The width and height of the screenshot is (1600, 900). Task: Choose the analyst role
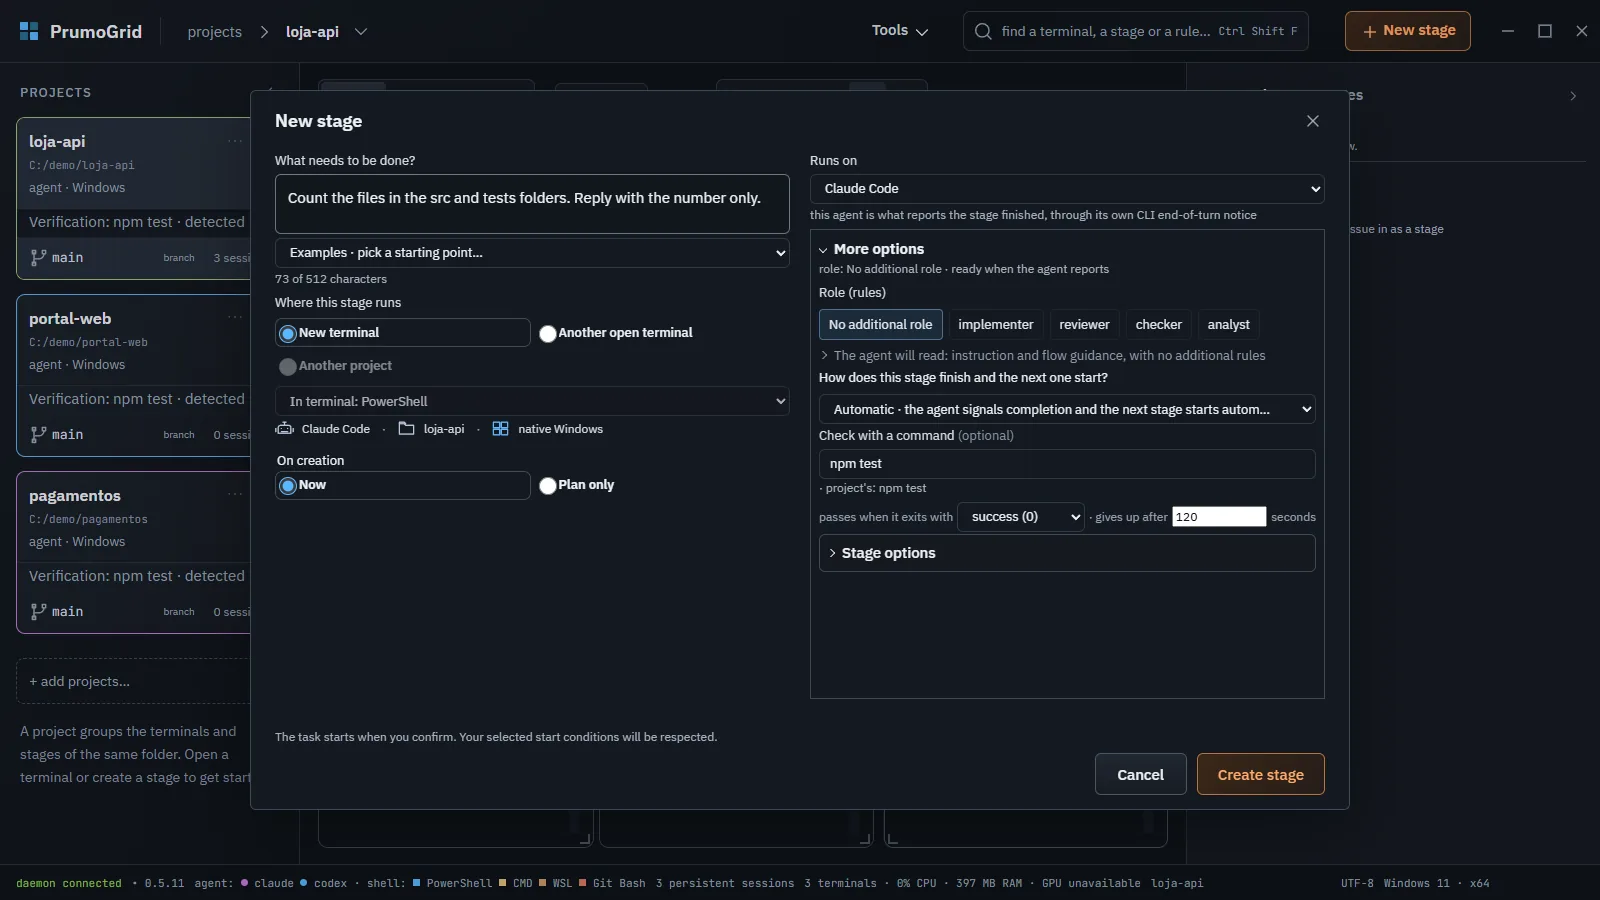coord(1228,325)
